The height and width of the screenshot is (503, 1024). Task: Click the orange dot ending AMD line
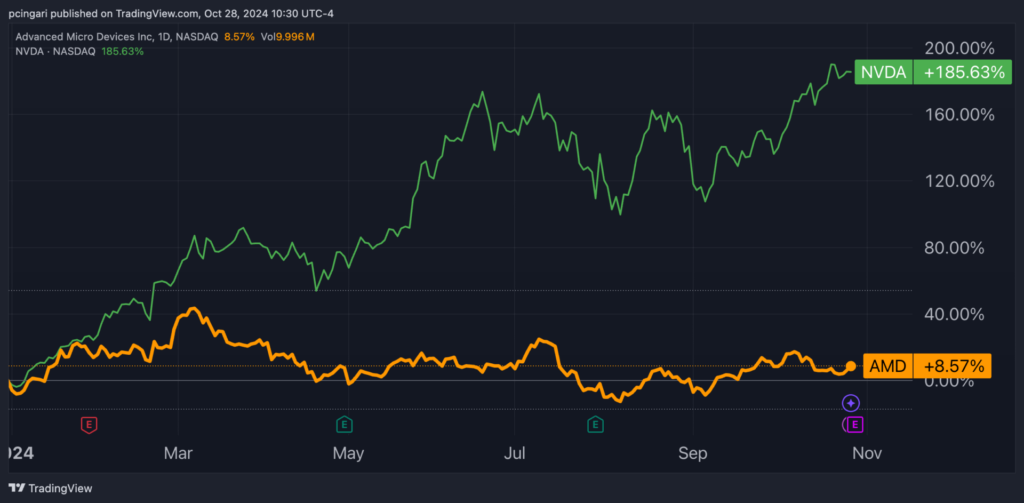(850, 366)
